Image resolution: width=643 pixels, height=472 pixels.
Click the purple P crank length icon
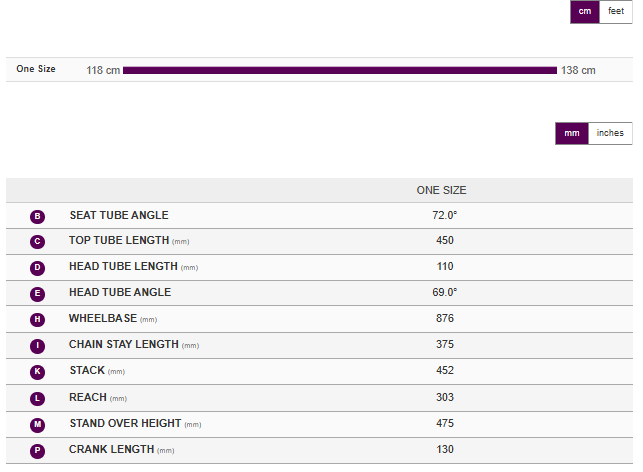click(37, 450)
